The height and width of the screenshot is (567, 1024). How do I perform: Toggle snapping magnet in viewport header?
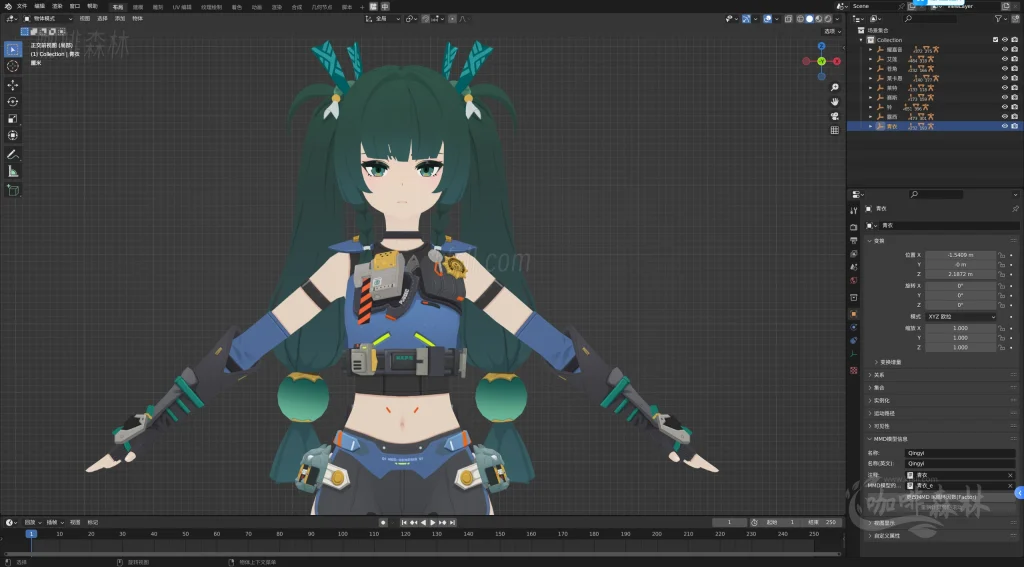(x=426, y=19)
